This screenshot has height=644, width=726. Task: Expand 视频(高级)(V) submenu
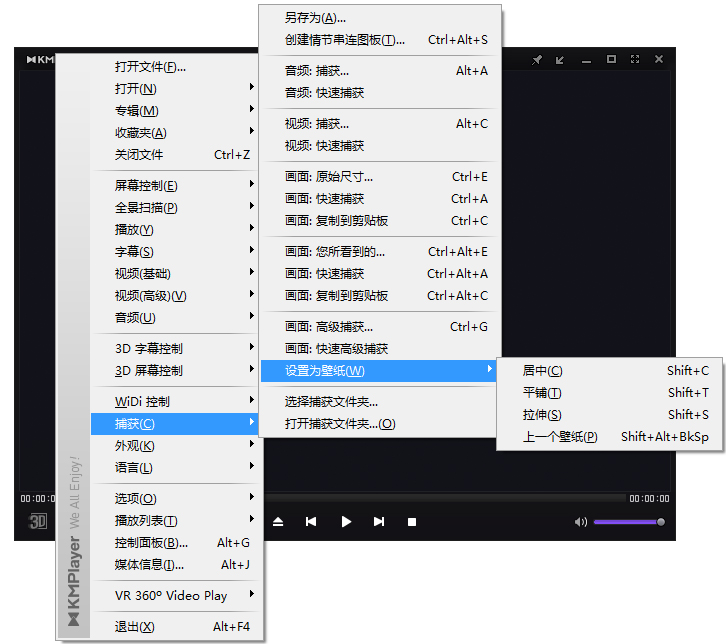(174, 296)
